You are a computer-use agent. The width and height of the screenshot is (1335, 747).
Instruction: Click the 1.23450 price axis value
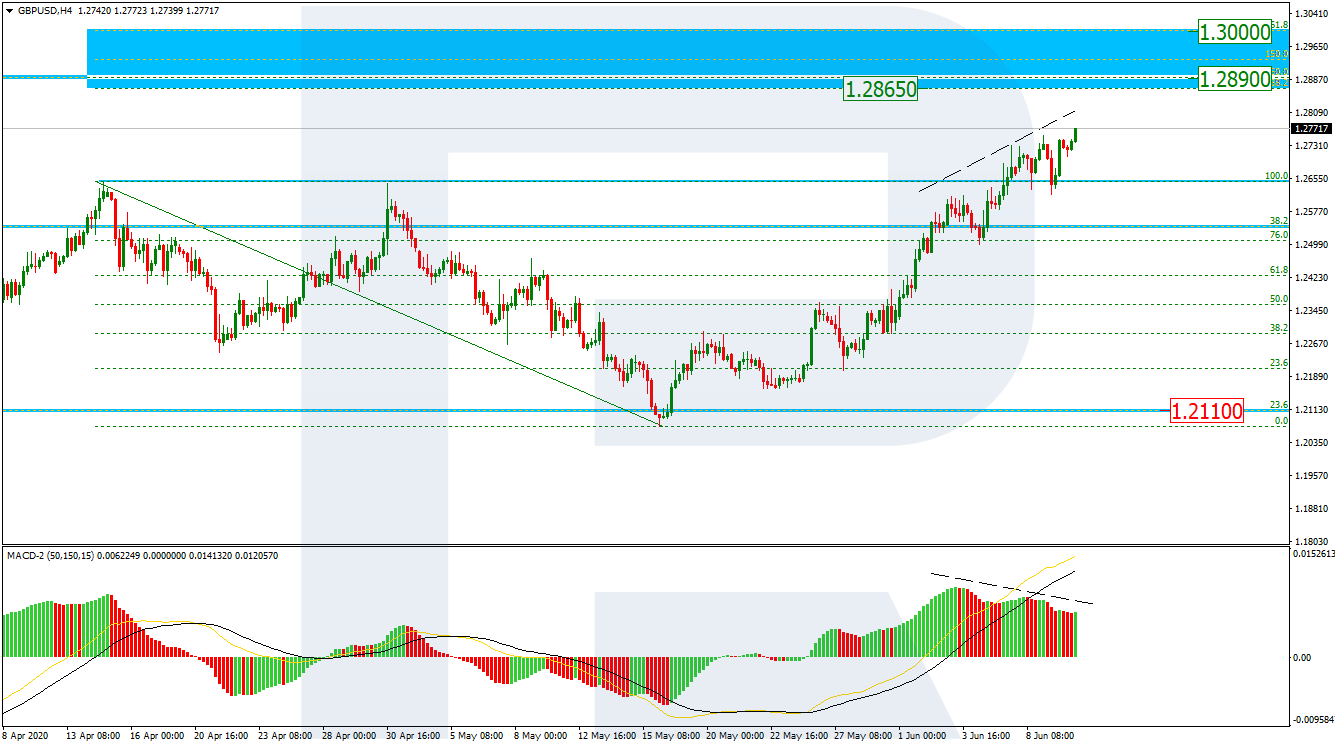(x=1310, y=311)
